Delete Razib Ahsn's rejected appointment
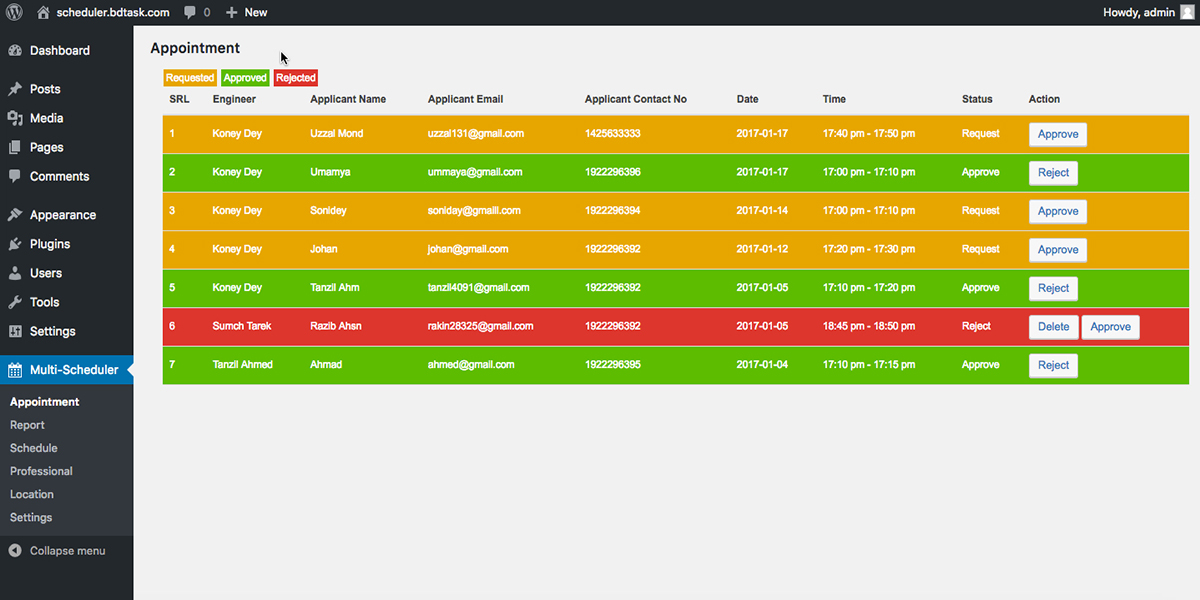1200x600 pixels. point(1053,327)
